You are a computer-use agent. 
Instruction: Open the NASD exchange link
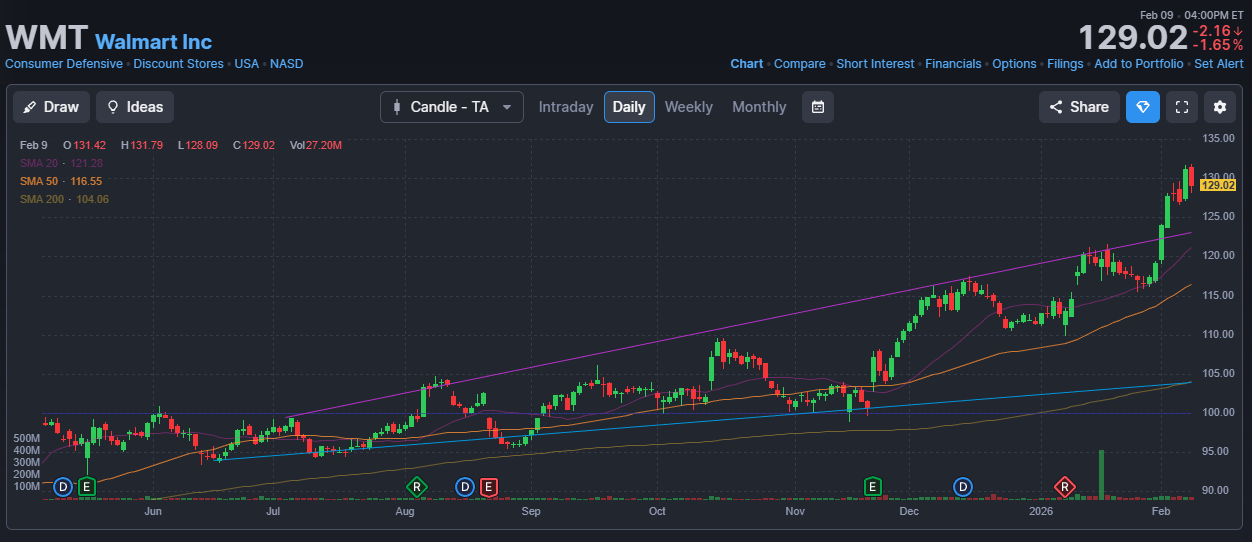tap(286, 64)
